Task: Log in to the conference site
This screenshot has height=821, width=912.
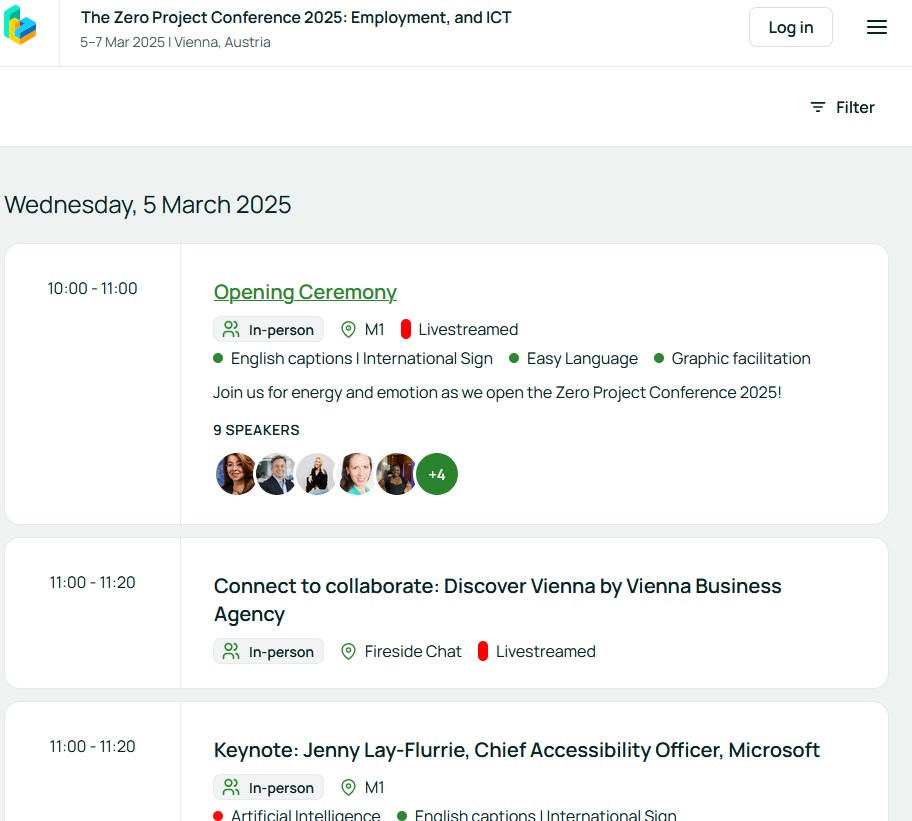Action: point(790,28)
